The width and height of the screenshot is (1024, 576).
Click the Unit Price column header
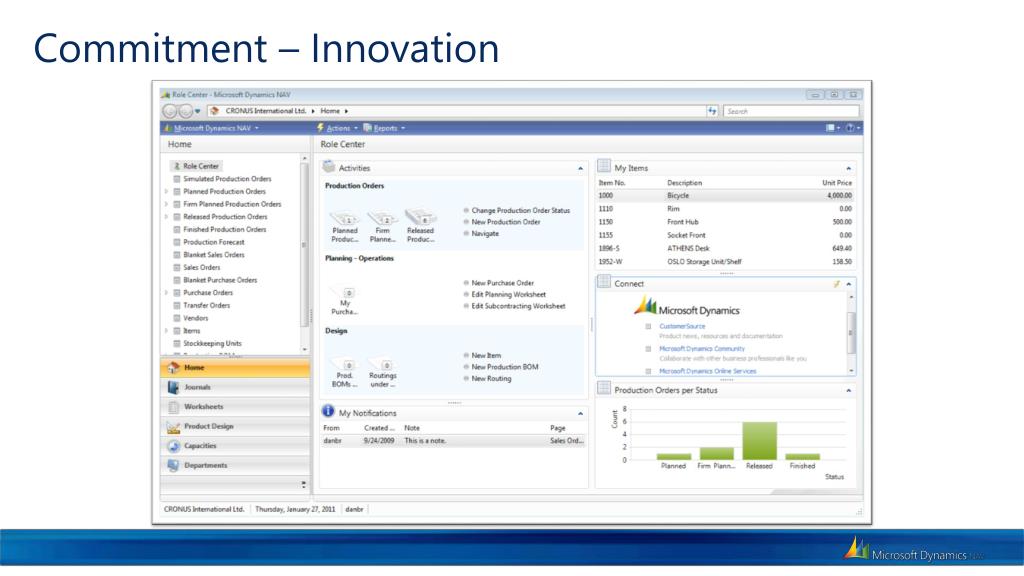(837, 183)
